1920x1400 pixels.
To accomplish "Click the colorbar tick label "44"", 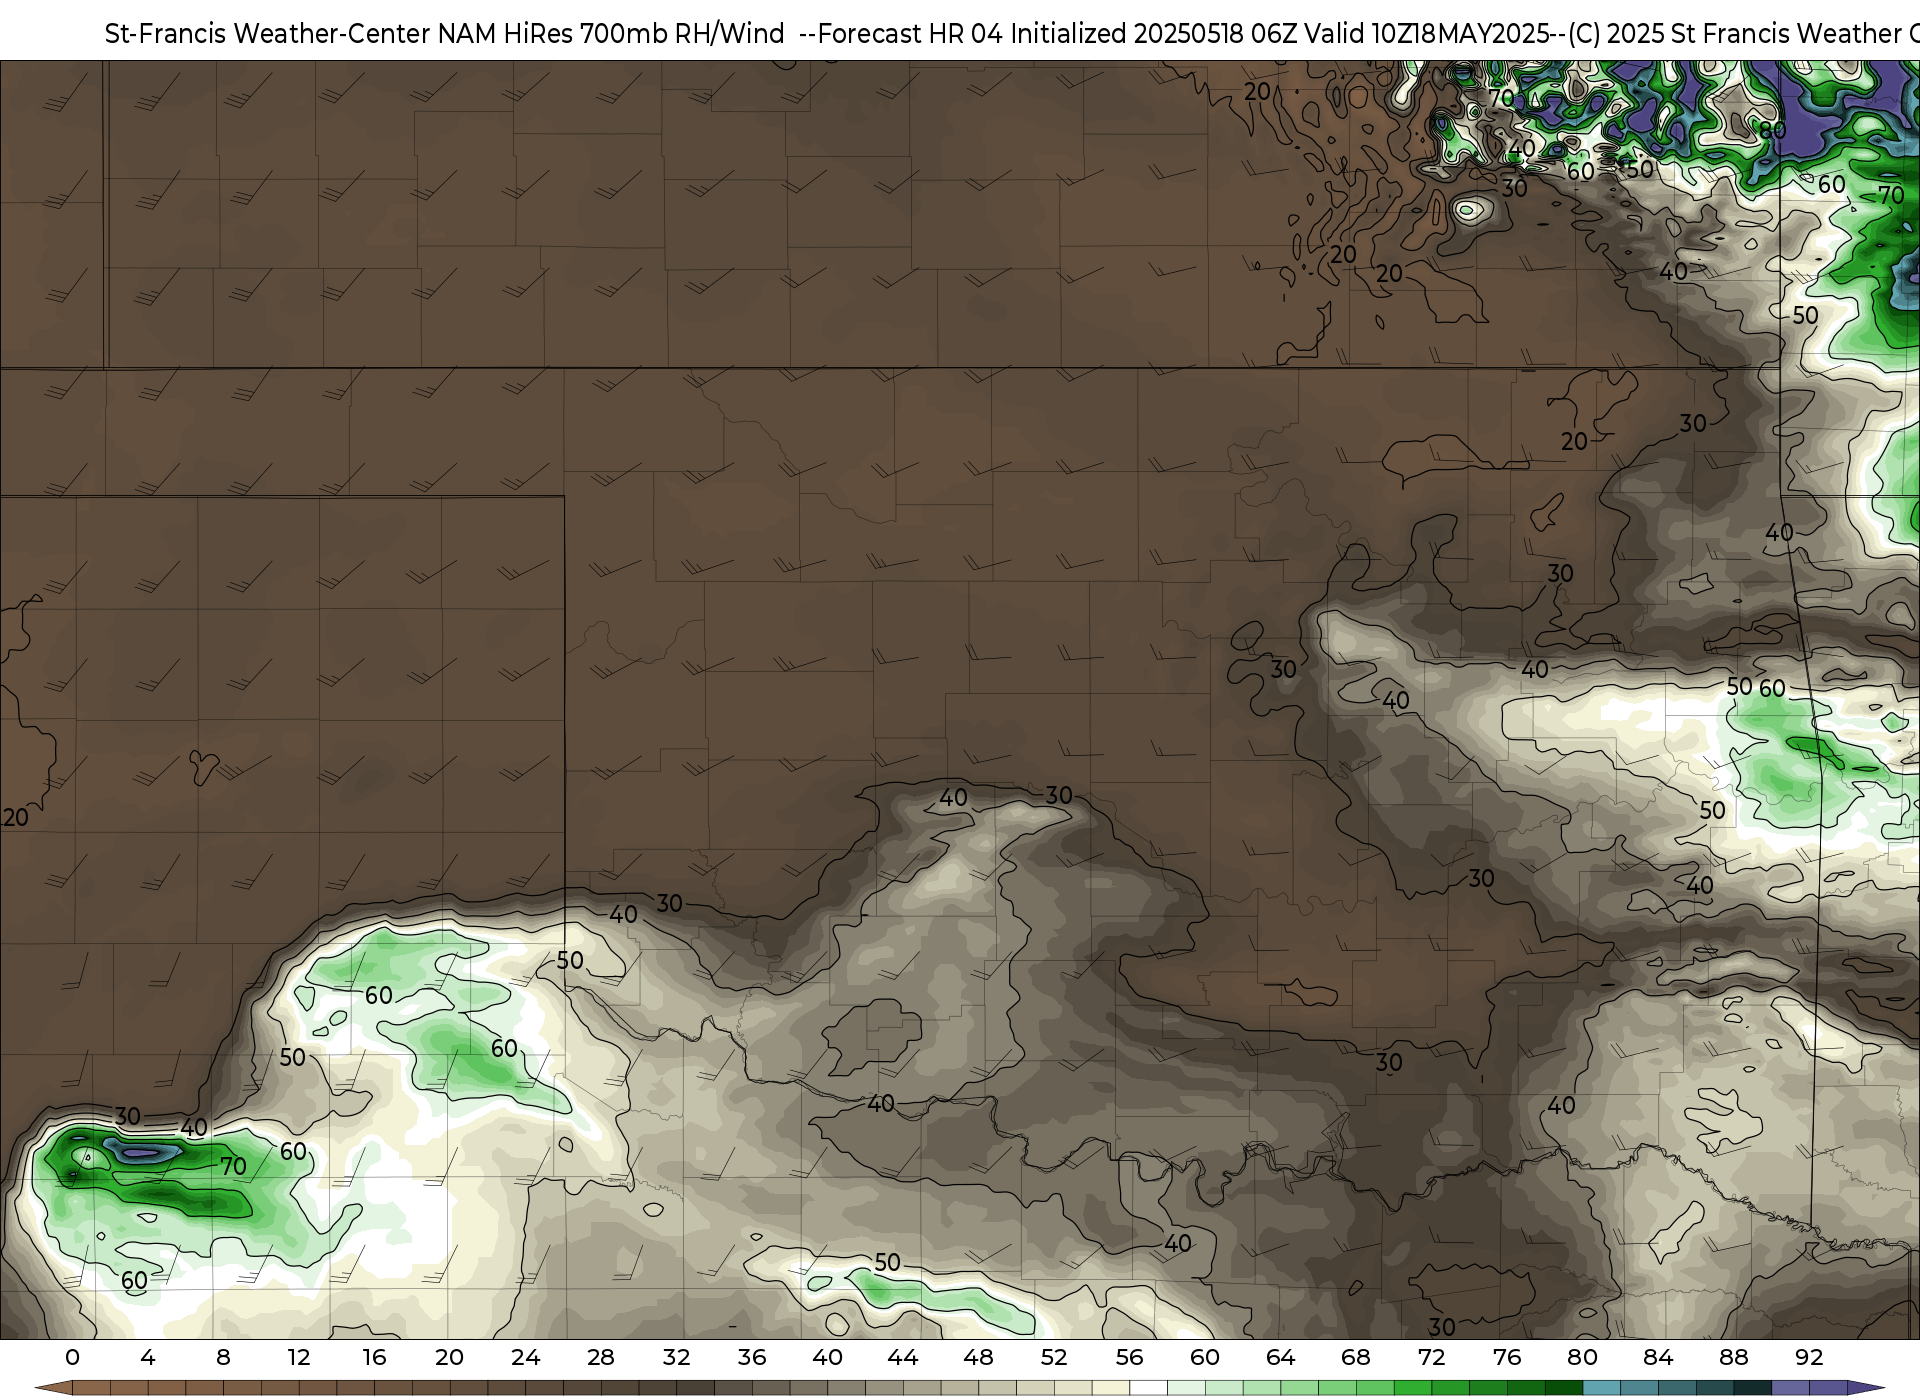I will coord(903,1357).
